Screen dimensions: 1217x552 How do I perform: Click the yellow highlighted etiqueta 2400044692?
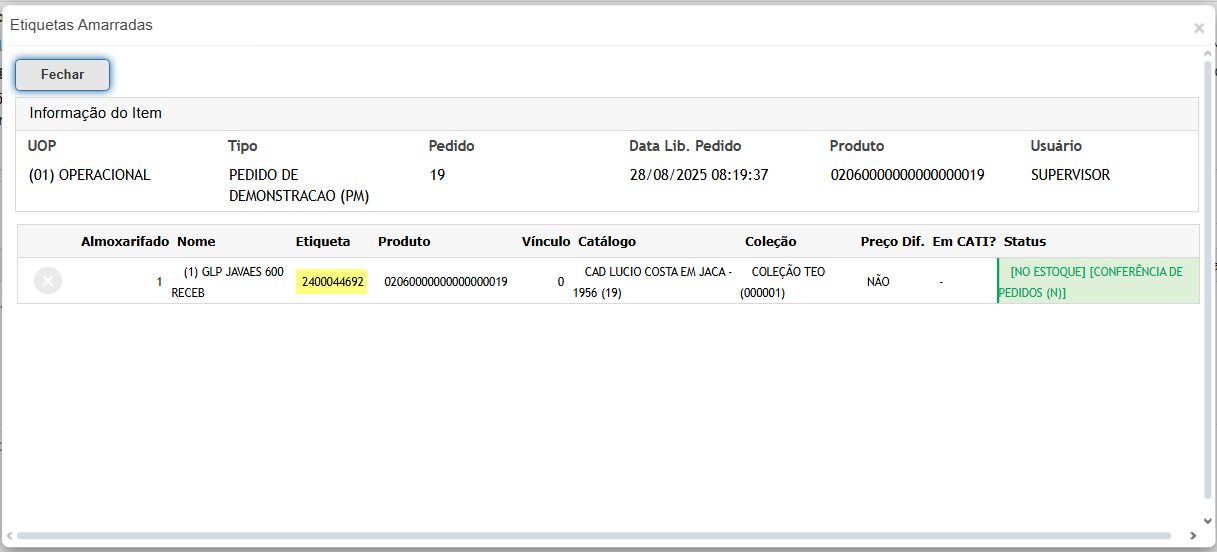(333, 282)
